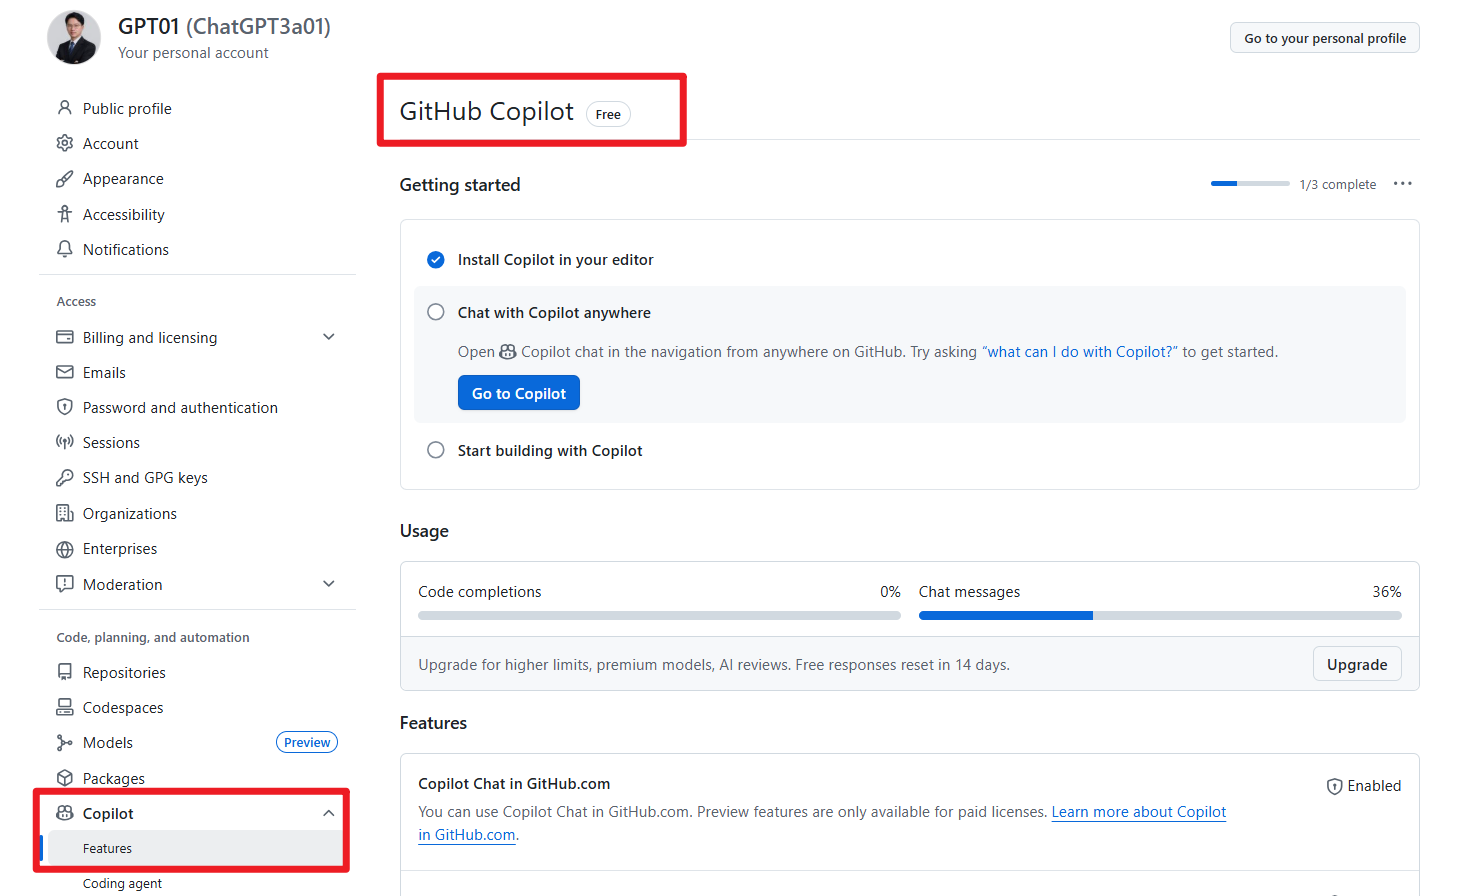1474x896 pixels.
Task: Expand the Billing and licensing section
Action: point(328,337)
